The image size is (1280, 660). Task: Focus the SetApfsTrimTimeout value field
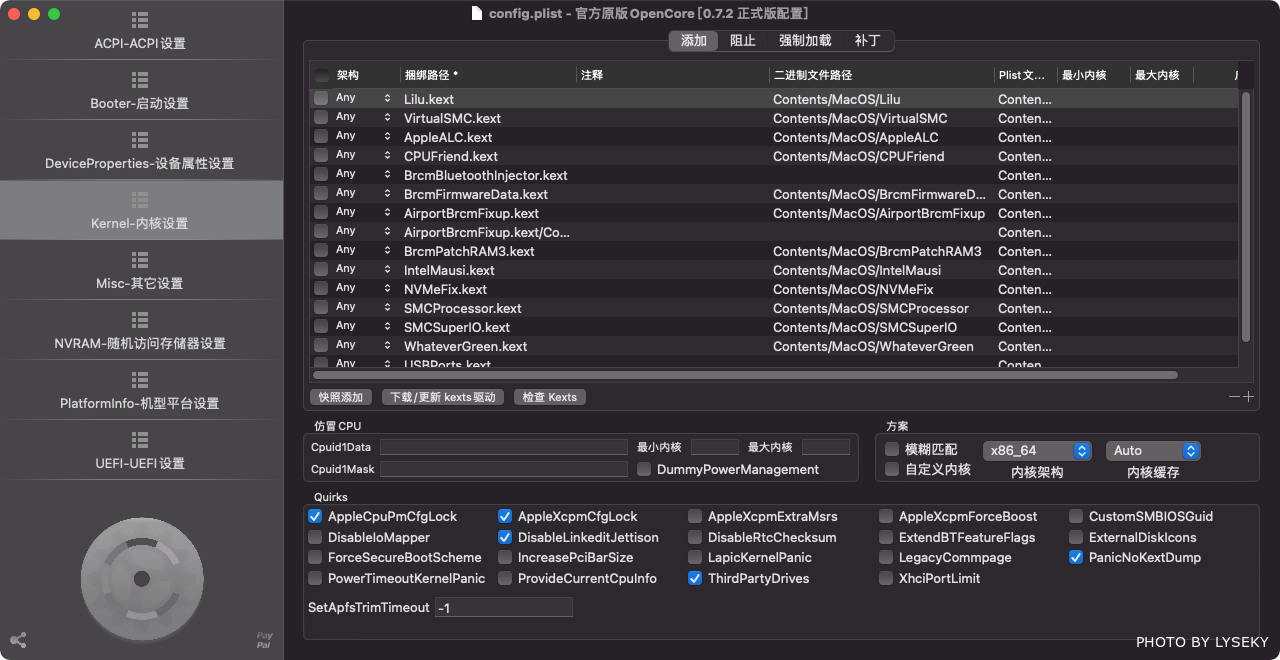coord(504,607)
